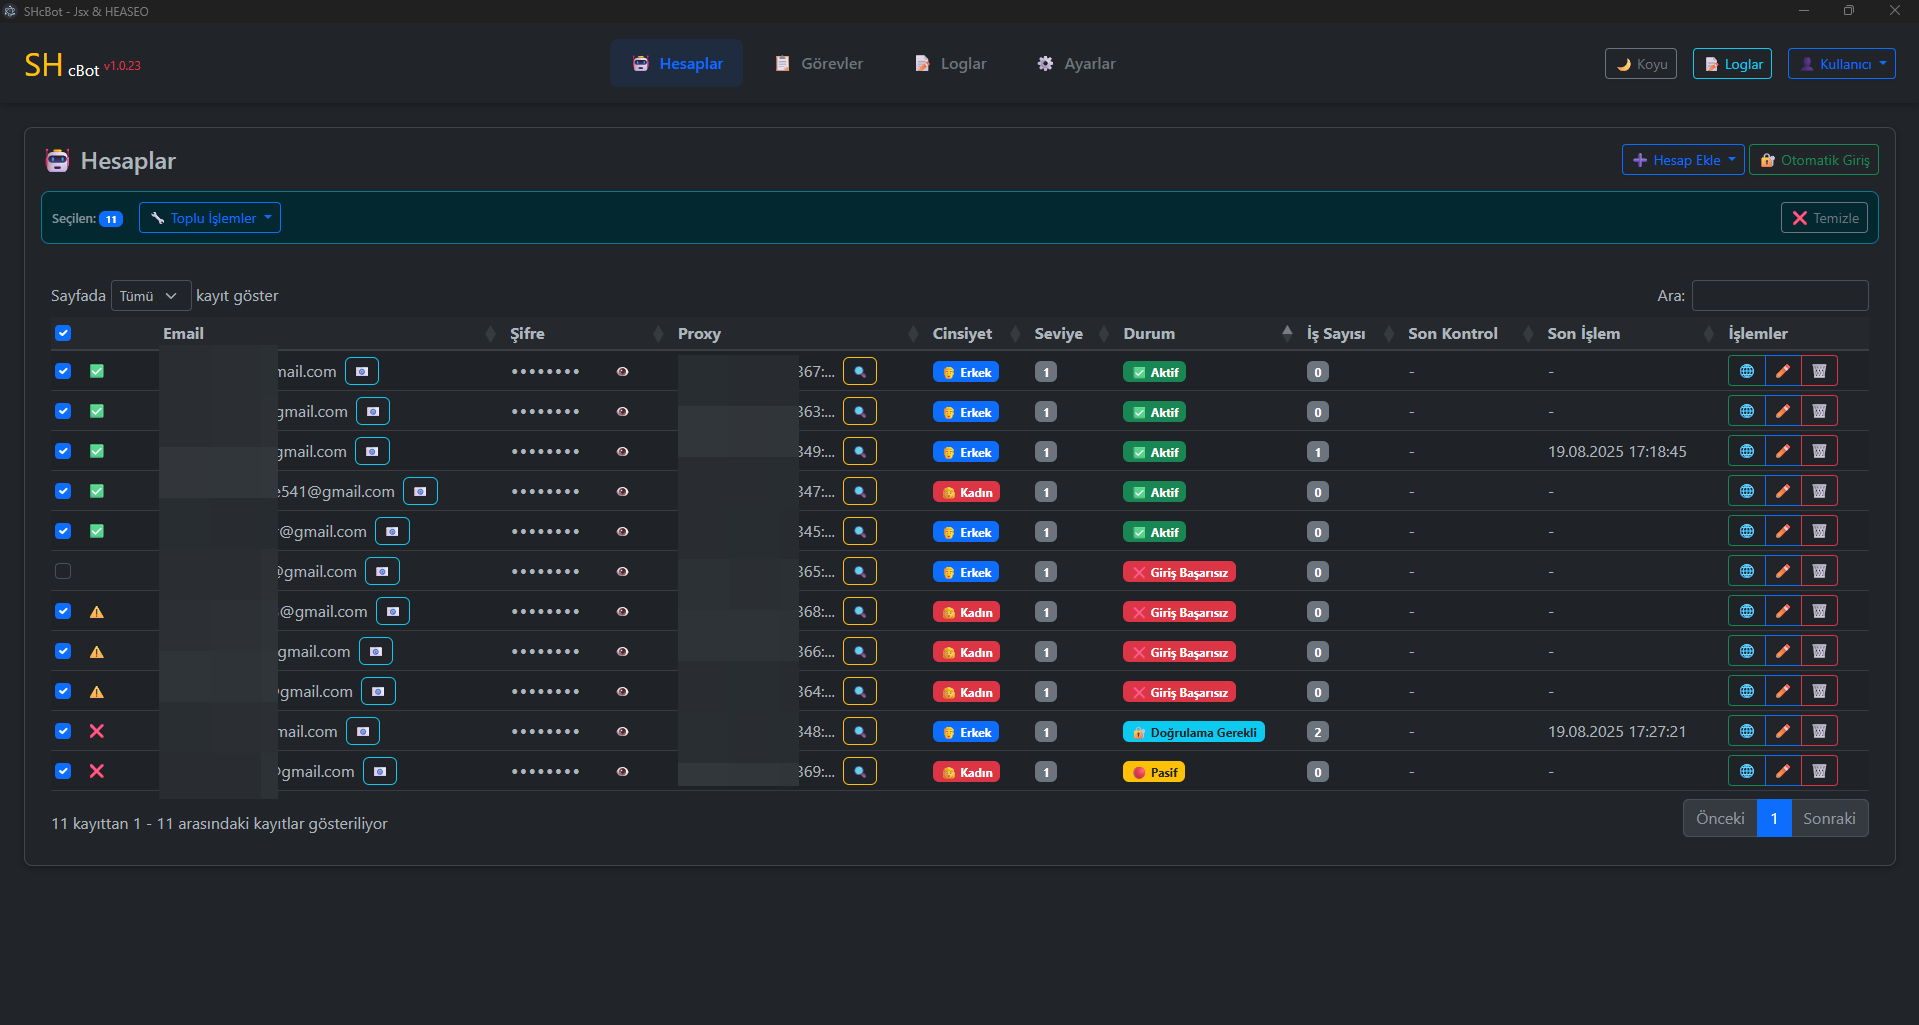This screenshot has height=1025, width=1919.
Task: Uncheck the checkbox for proxy 368 row
Action: click(x=63, y=611)
